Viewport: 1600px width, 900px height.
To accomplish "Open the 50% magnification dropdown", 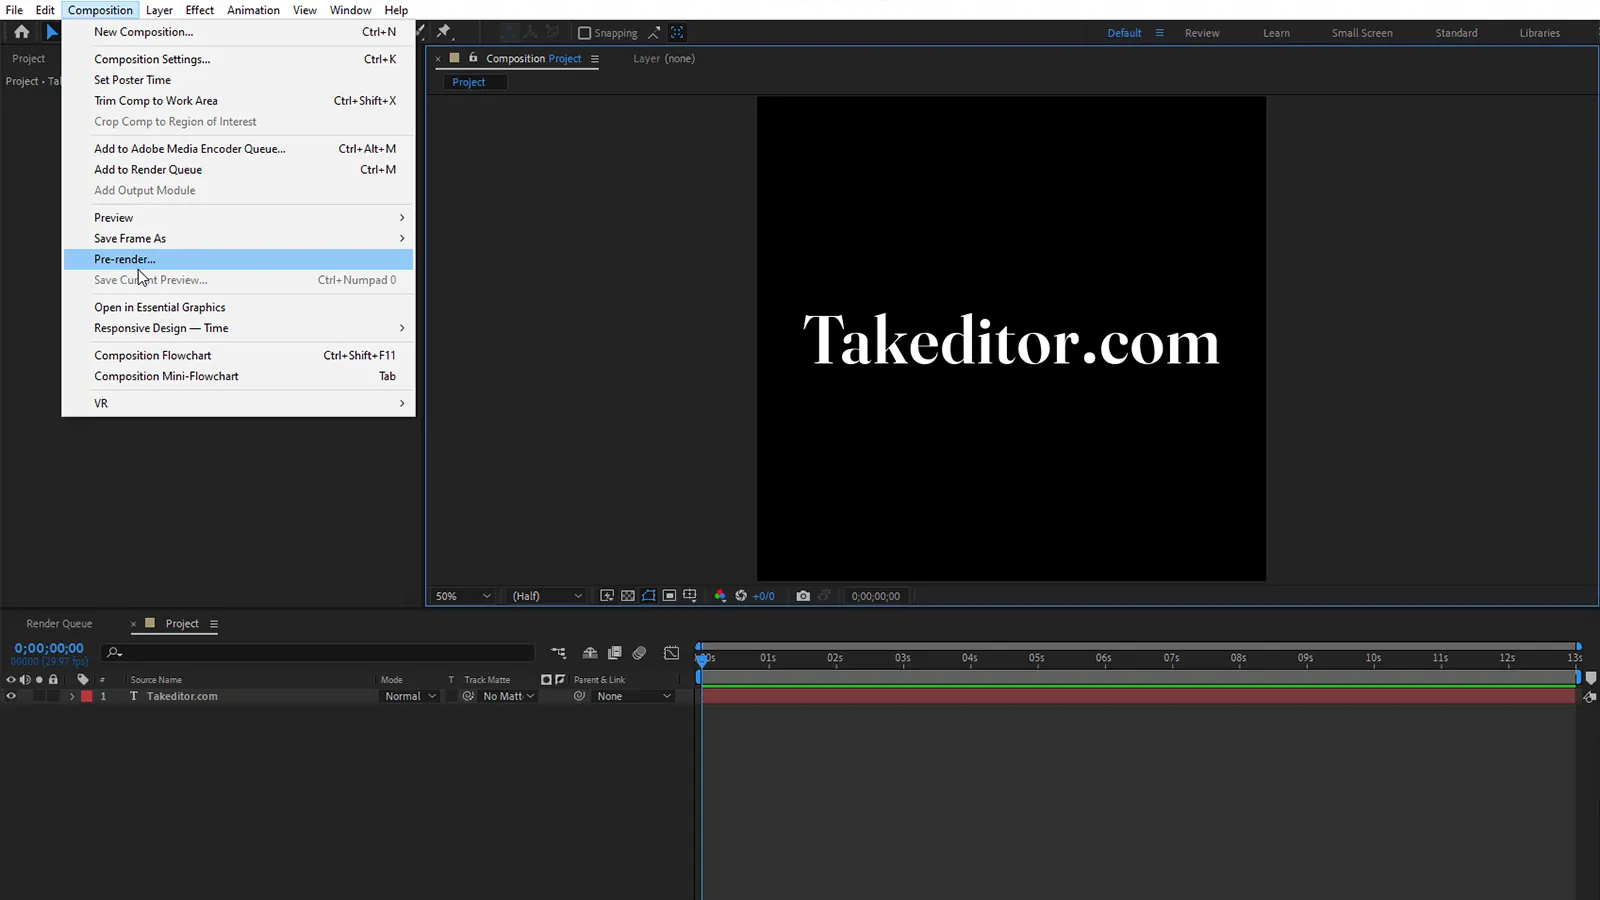I will pyautogui.click(x=463, y=596).
